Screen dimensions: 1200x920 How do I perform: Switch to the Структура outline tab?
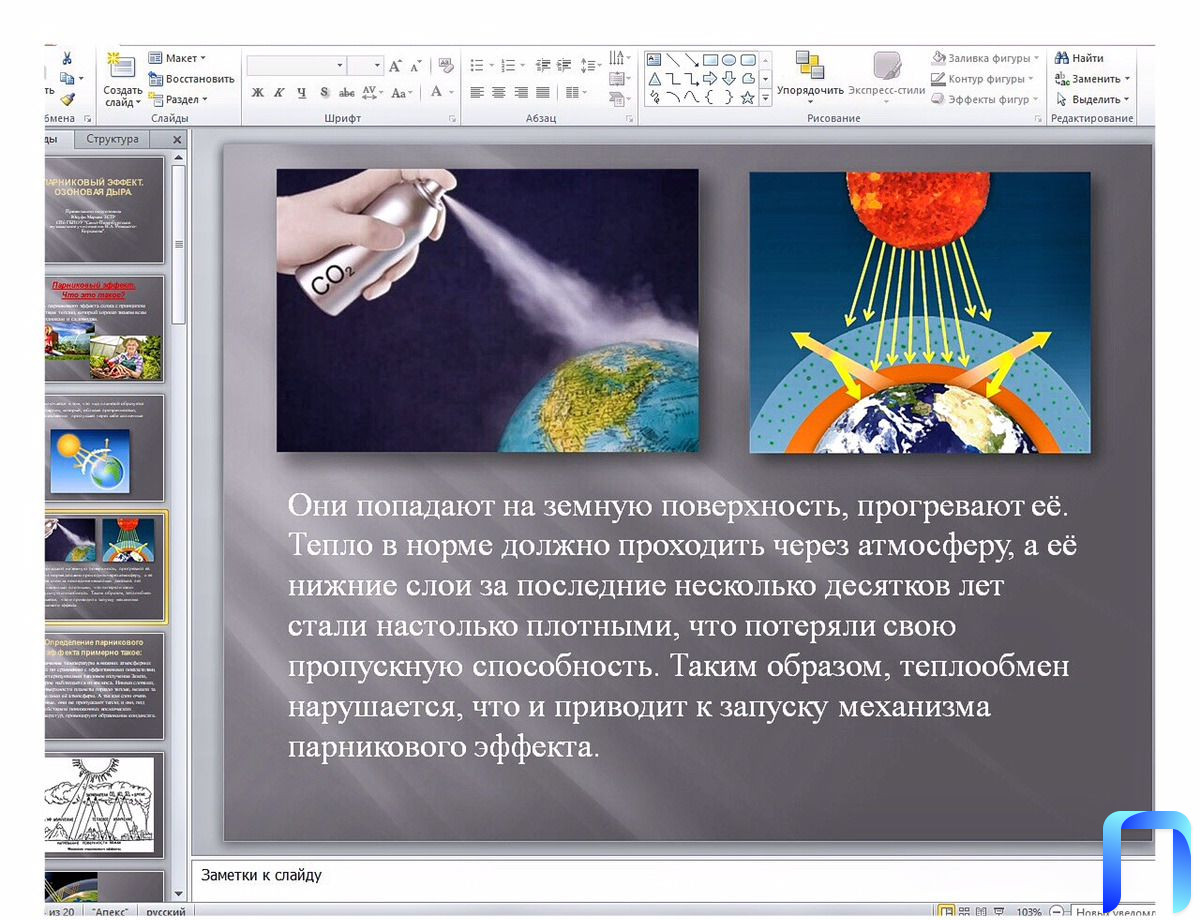112,139
